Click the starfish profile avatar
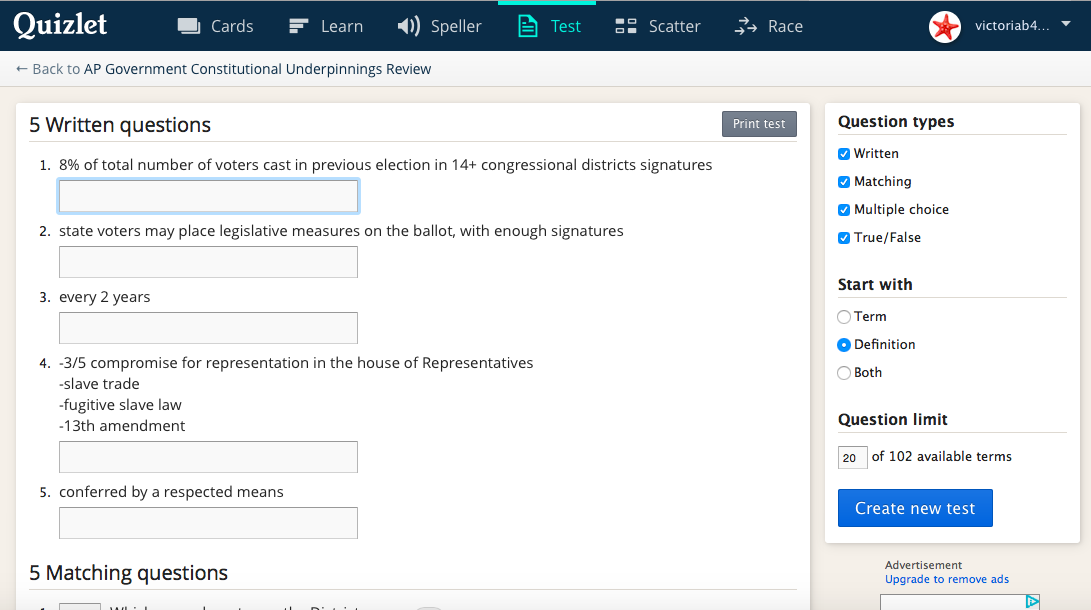Image resolution: width=1091 pixels, height=610 pixels. click(945, 27)
